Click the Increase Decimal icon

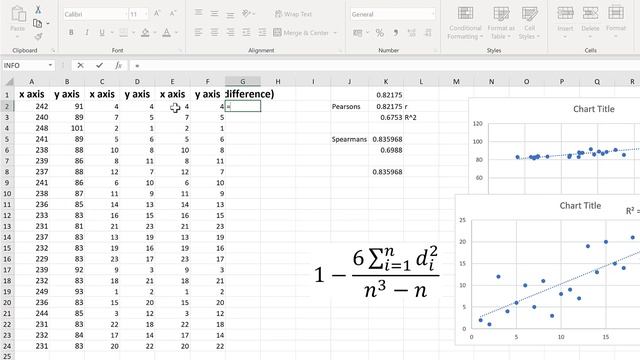pyautogui.click(x=412, y=33)
